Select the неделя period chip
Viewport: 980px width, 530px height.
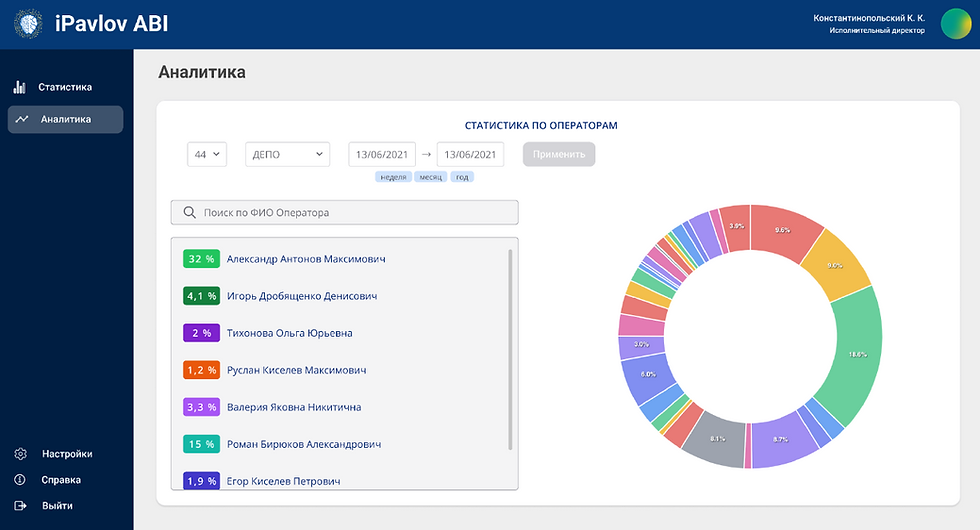coord(393,177)
